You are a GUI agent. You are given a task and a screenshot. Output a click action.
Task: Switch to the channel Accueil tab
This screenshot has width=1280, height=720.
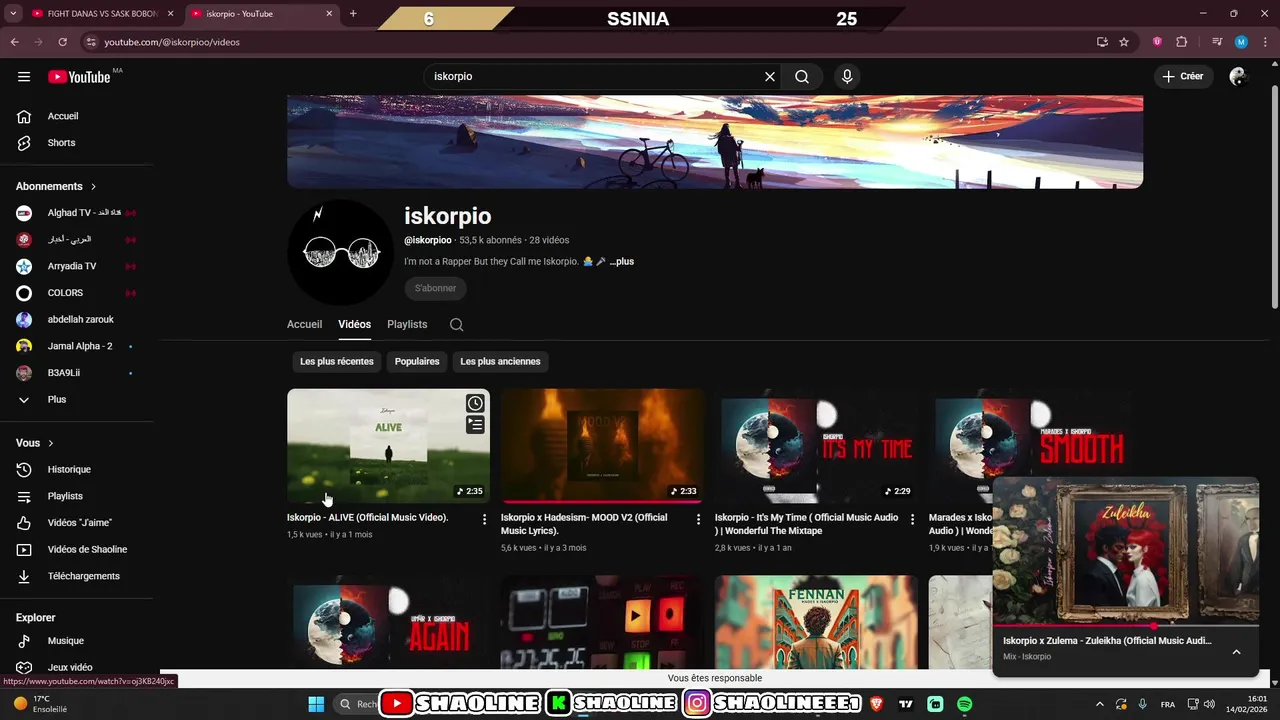304,325
